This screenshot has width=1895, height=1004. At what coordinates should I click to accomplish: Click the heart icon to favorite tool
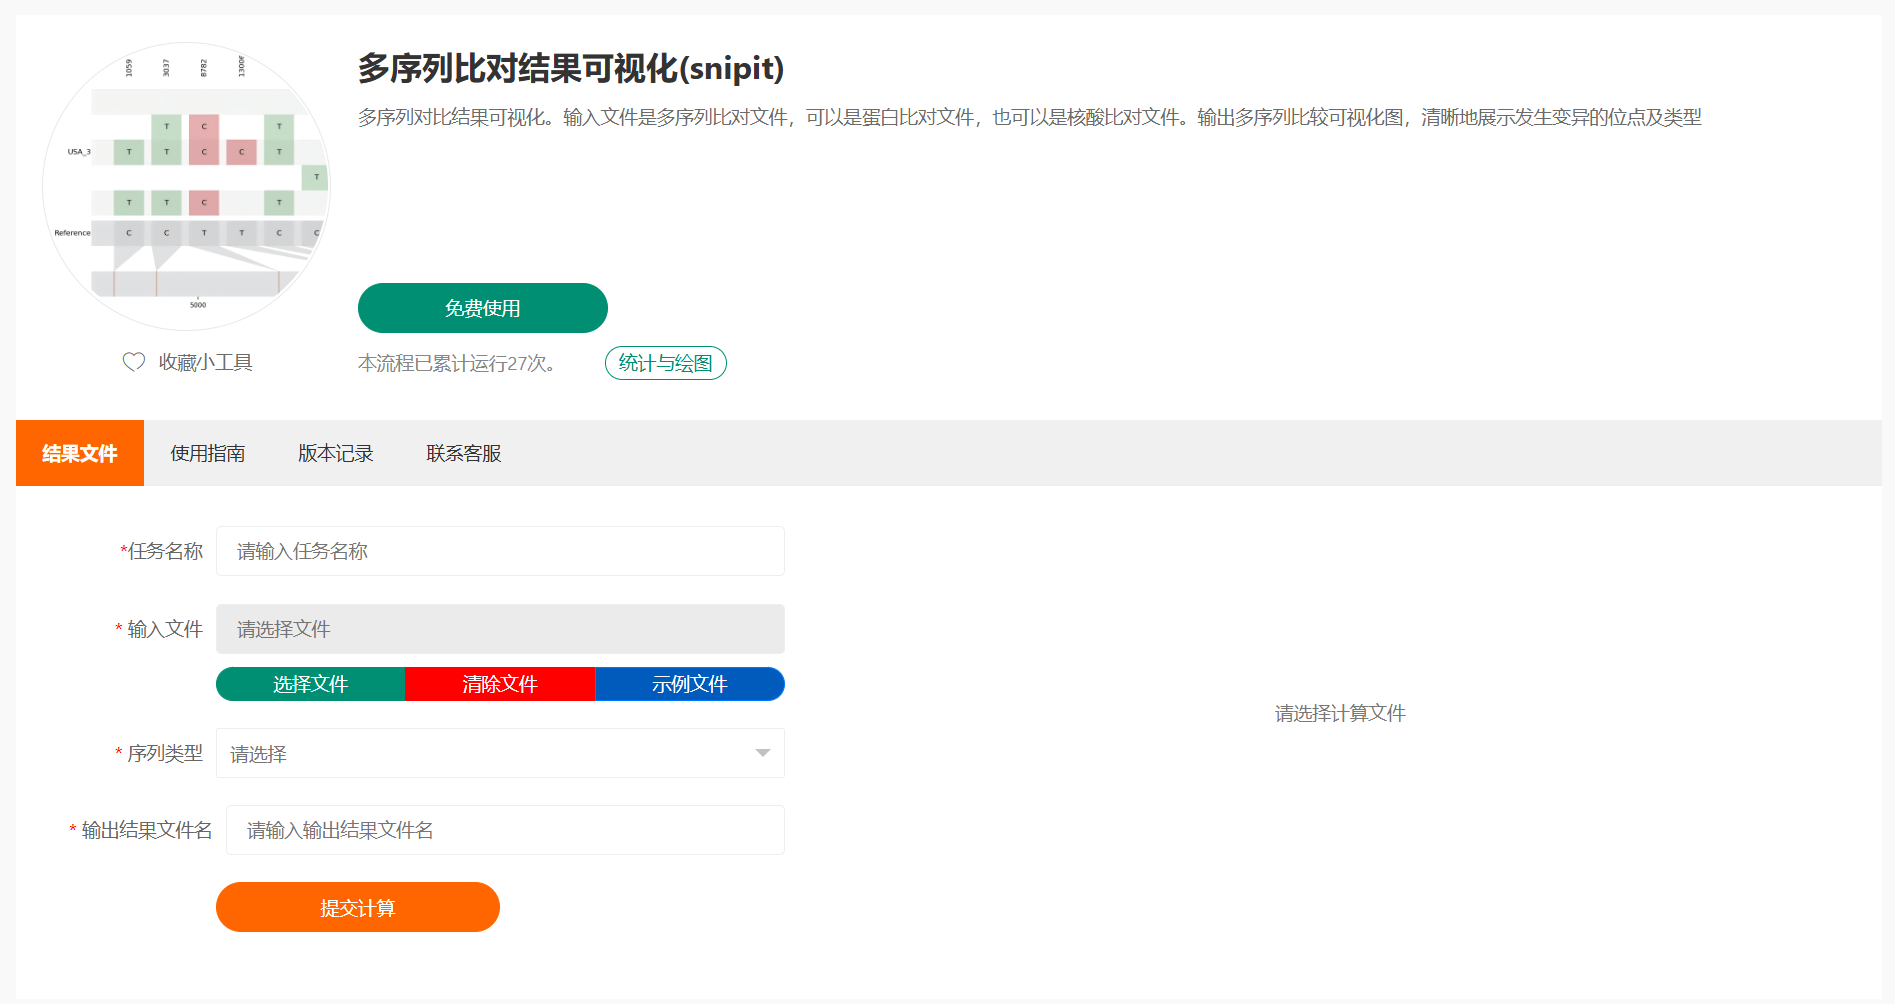pos(134,362)
